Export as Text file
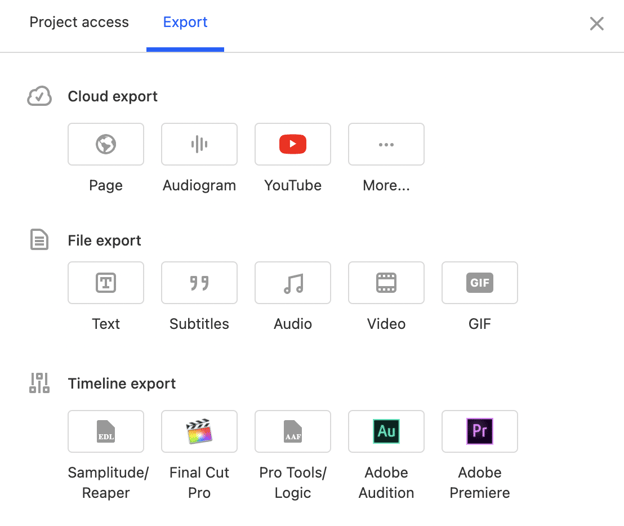The width and height of the screenshot is (624, 526). click(x=106, y=283)
